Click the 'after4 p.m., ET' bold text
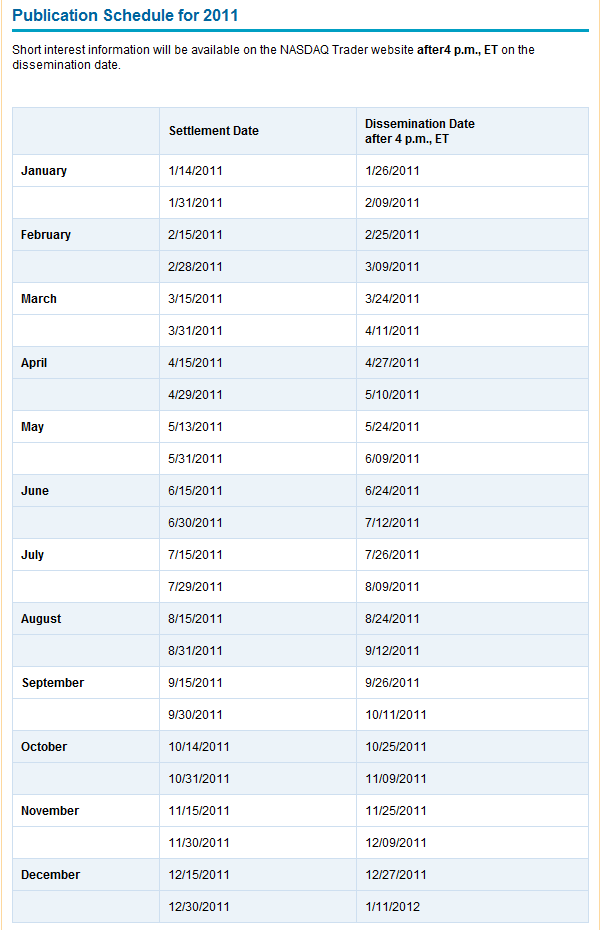 point(457,50)
